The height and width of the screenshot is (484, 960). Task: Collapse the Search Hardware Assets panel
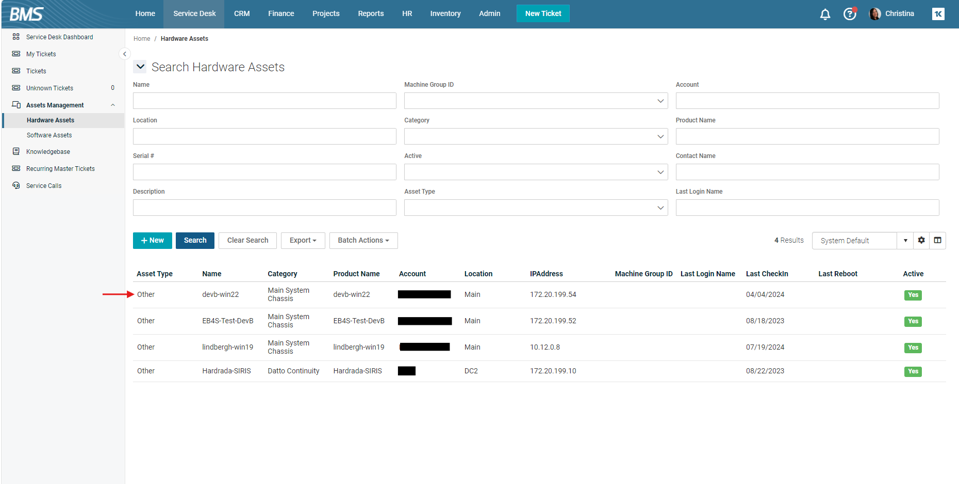click(x=140, y=67)
